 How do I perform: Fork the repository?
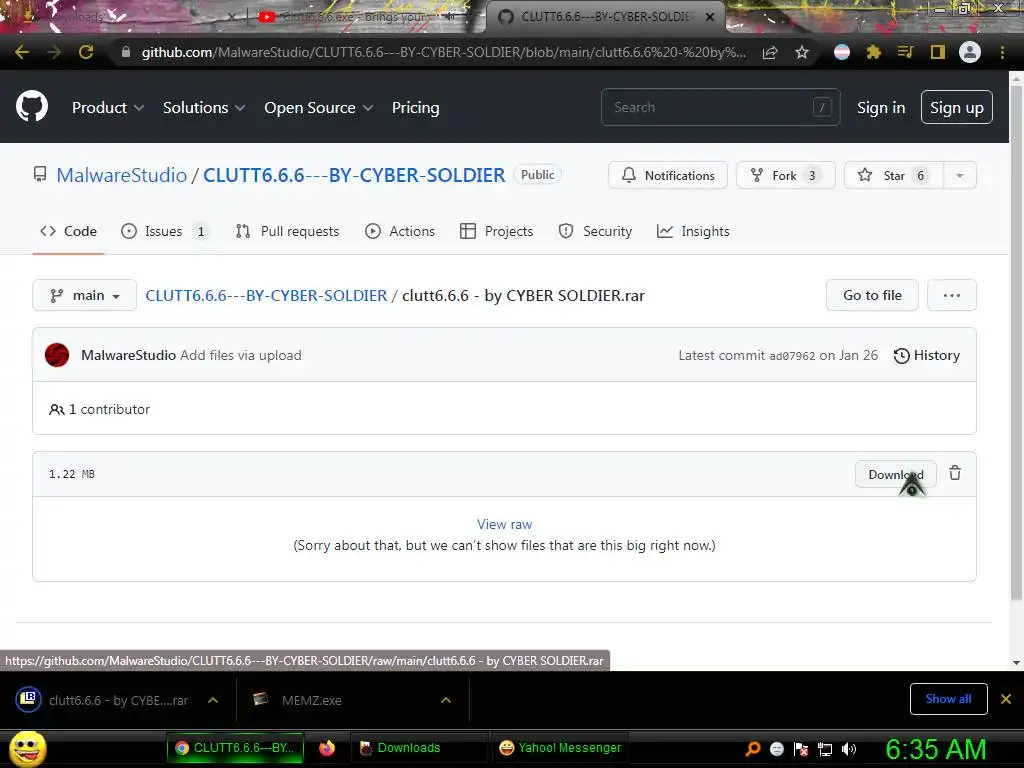click(786, 175)
